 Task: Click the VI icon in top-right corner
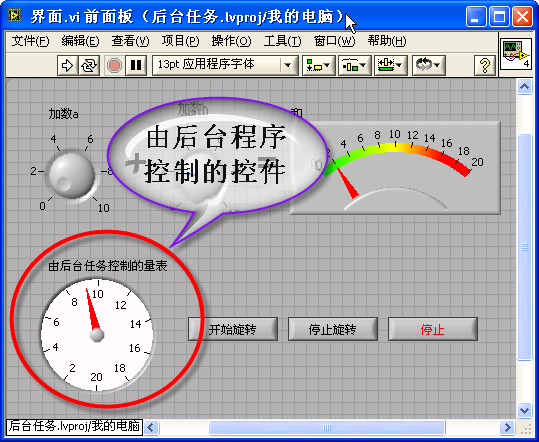[516, 54]
